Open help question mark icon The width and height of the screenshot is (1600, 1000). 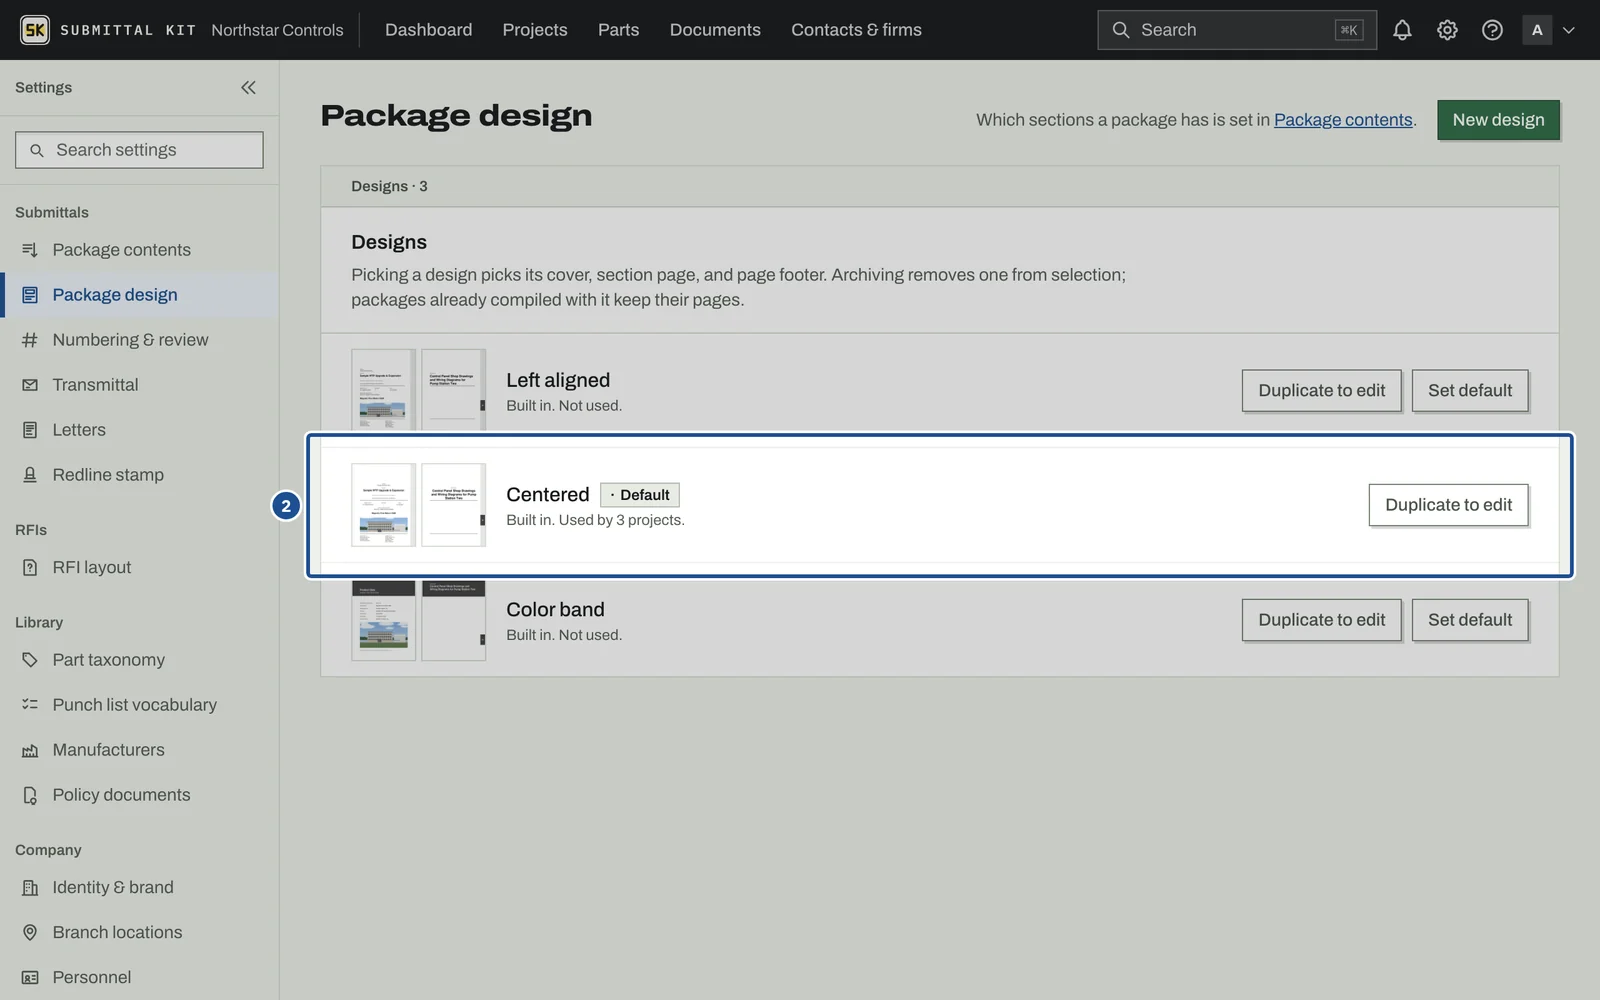[x=1492, y=30]
